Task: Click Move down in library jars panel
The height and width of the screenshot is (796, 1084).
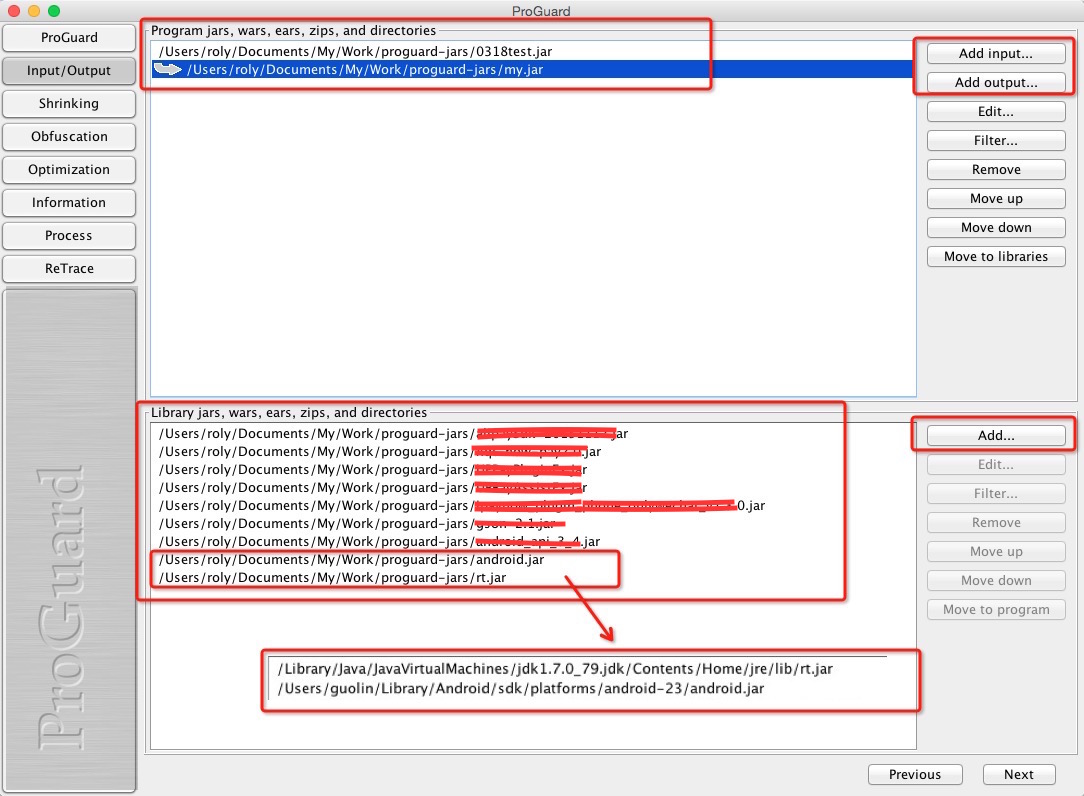Action: (996, 581)
